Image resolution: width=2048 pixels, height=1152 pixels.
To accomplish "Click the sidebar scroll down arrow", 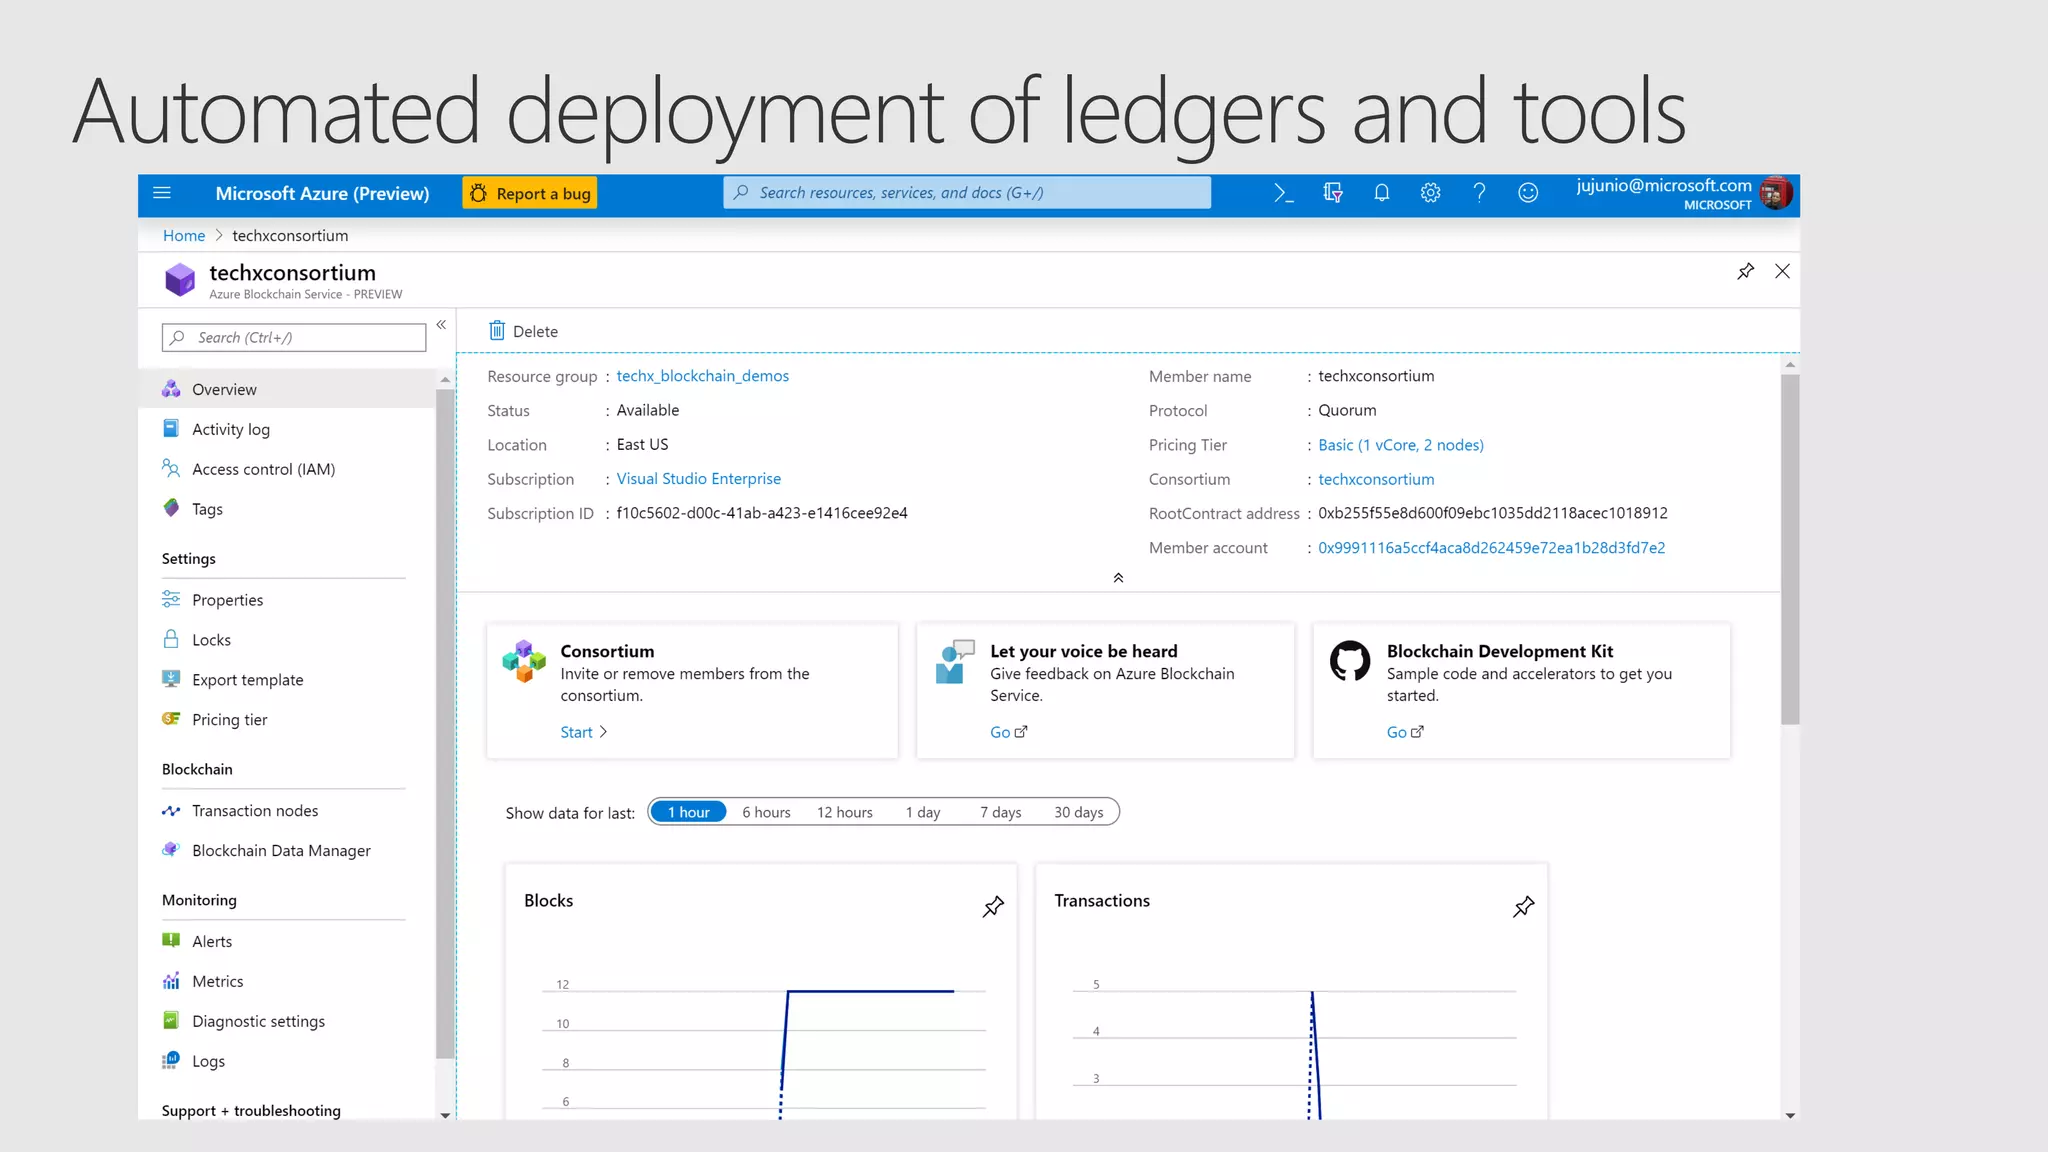I will click(x=445, y=1114).
